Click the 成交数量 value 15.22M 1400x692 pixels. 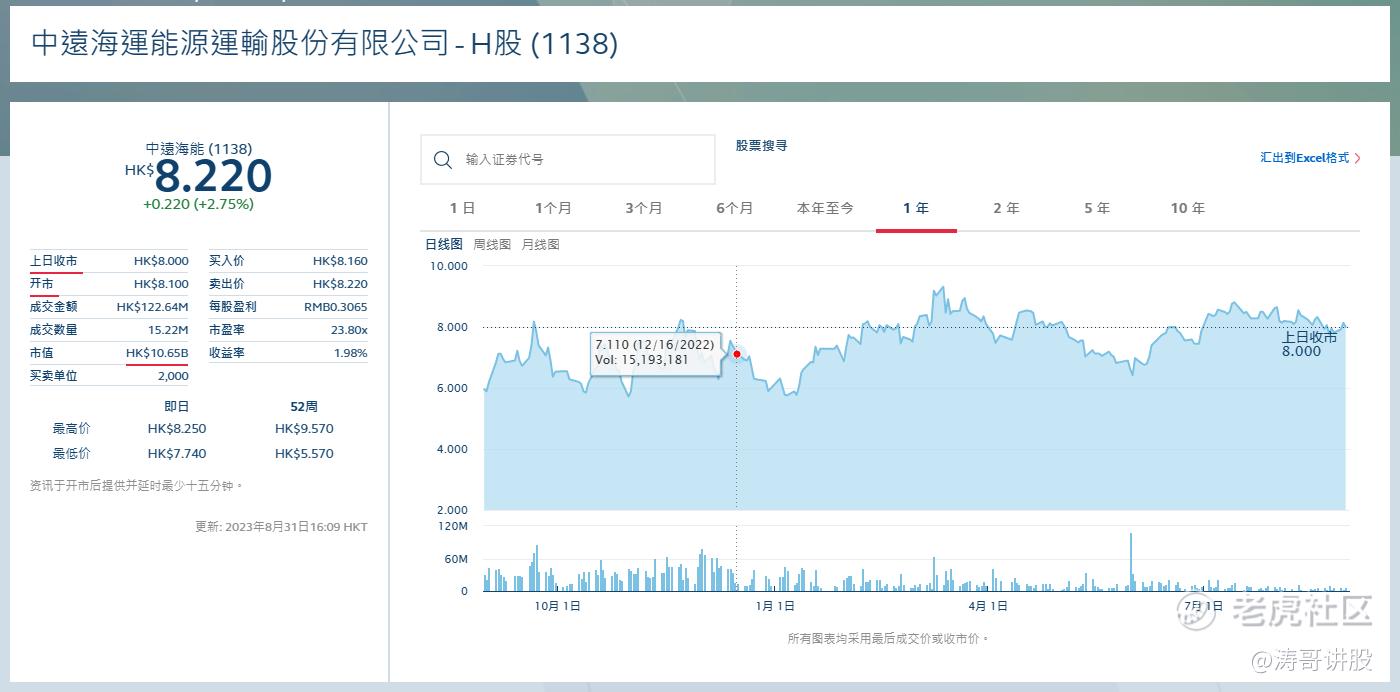click(x=168, y=330)
